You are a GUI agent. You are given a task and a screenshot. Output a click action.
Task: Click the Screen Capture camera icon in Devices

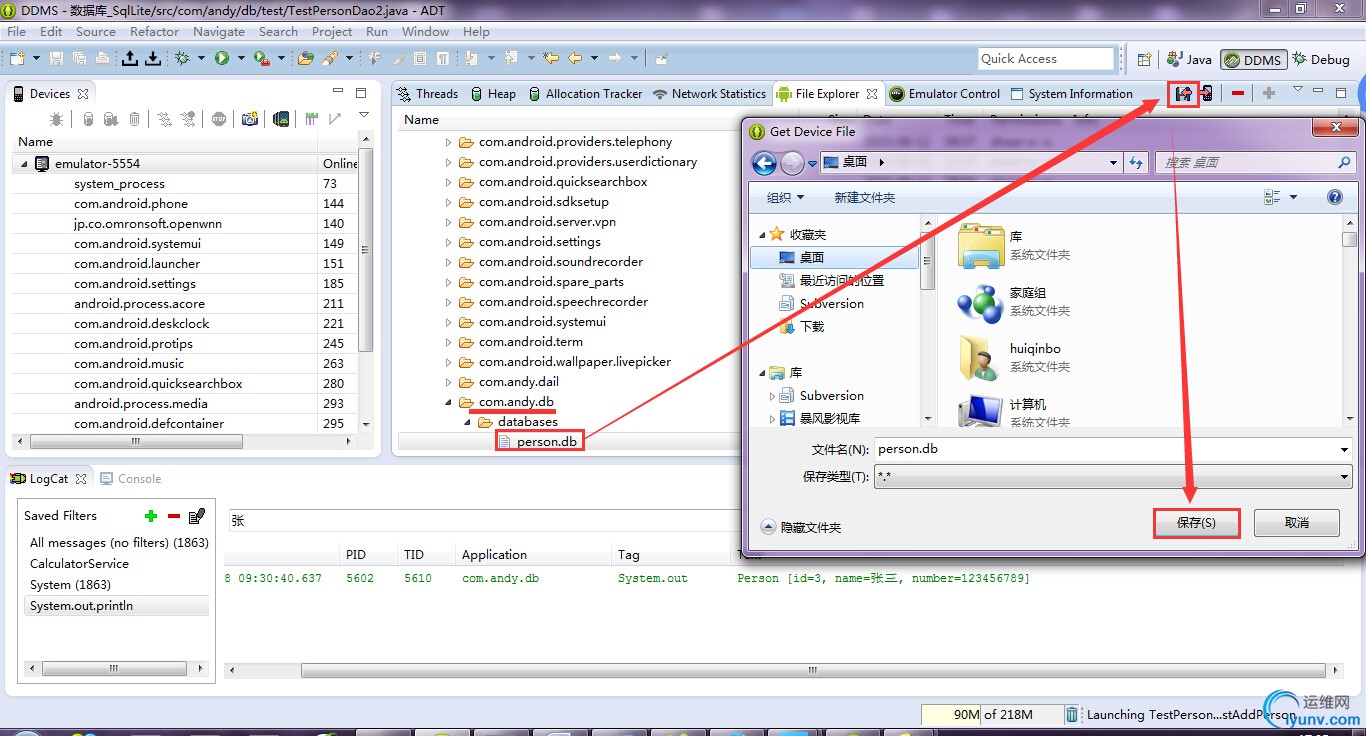coord(250,119)
